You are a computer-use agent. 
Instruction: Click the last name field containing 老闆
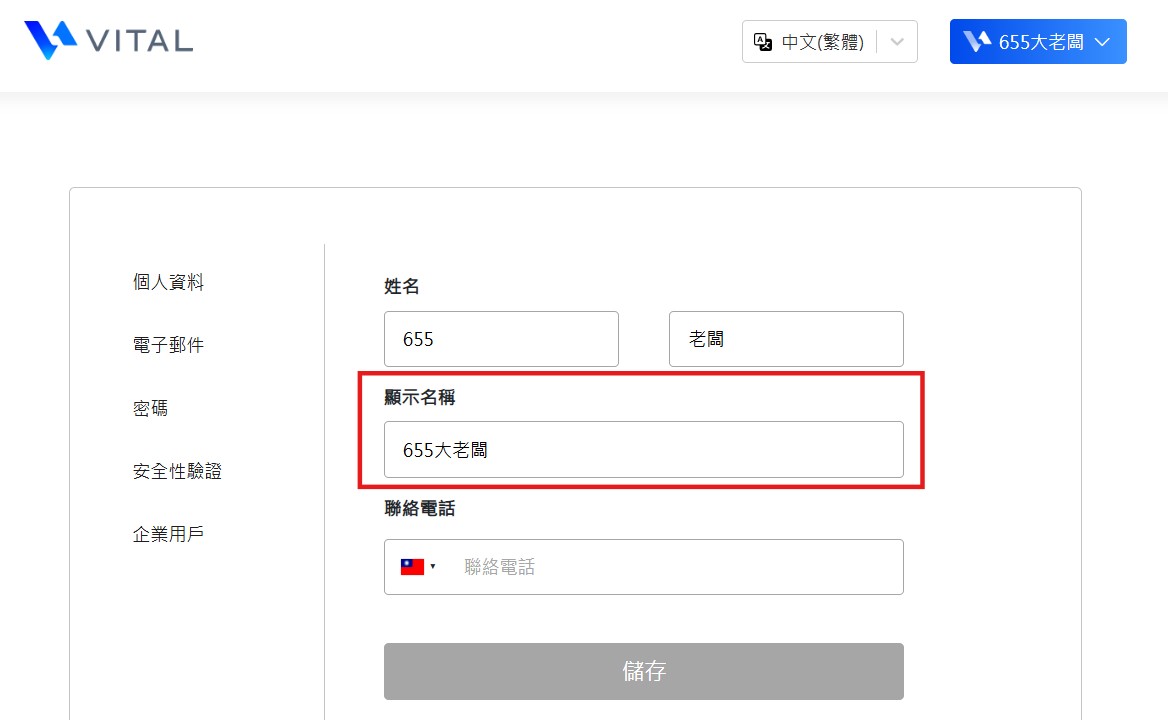pos(786,339)
